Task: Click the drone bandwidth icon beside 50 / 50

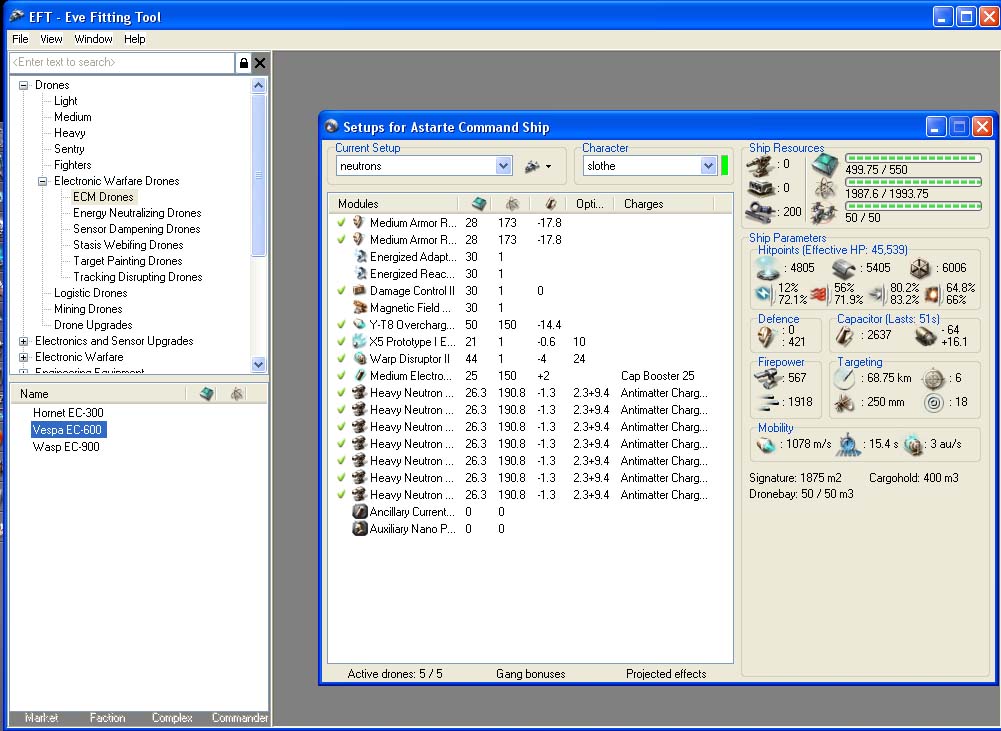Action: coord(825,213)
